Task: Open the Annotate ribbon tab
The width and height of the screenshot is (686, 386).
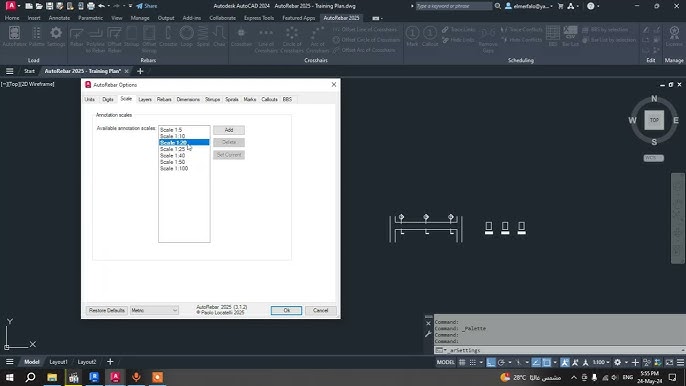Action: [59, 18]
